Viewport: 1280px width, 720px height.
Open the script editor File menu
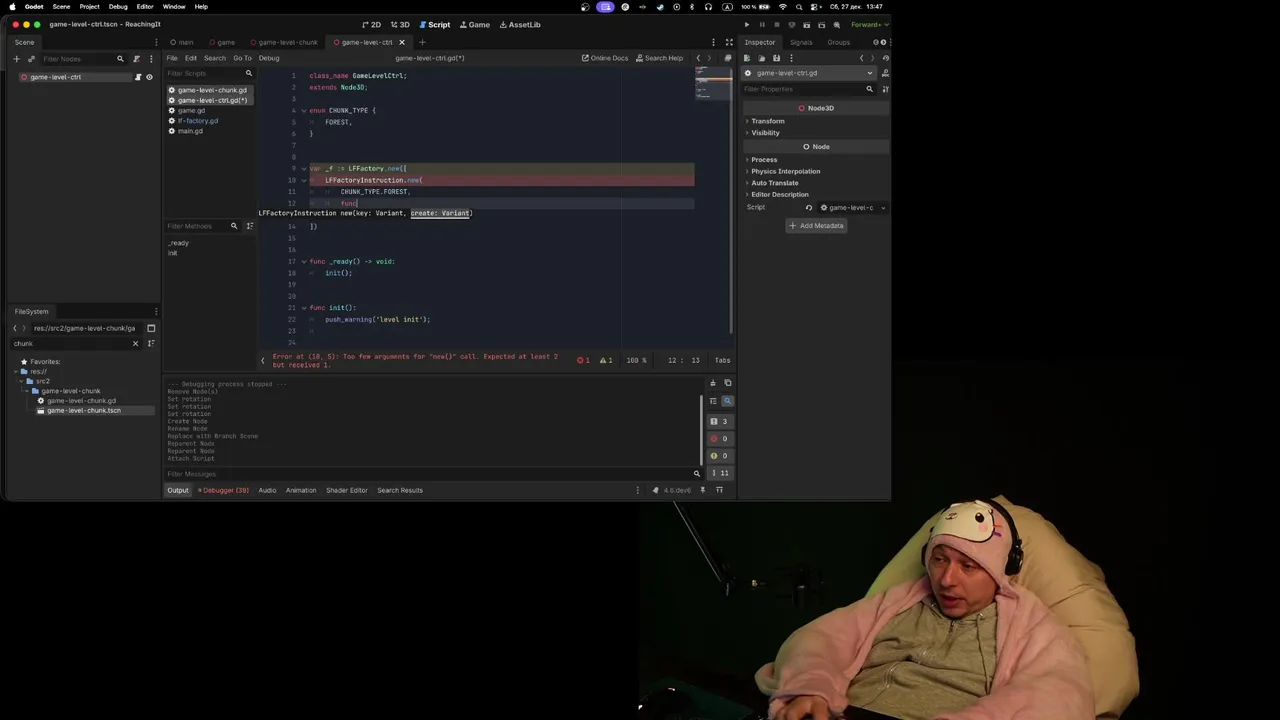point(172,58)
